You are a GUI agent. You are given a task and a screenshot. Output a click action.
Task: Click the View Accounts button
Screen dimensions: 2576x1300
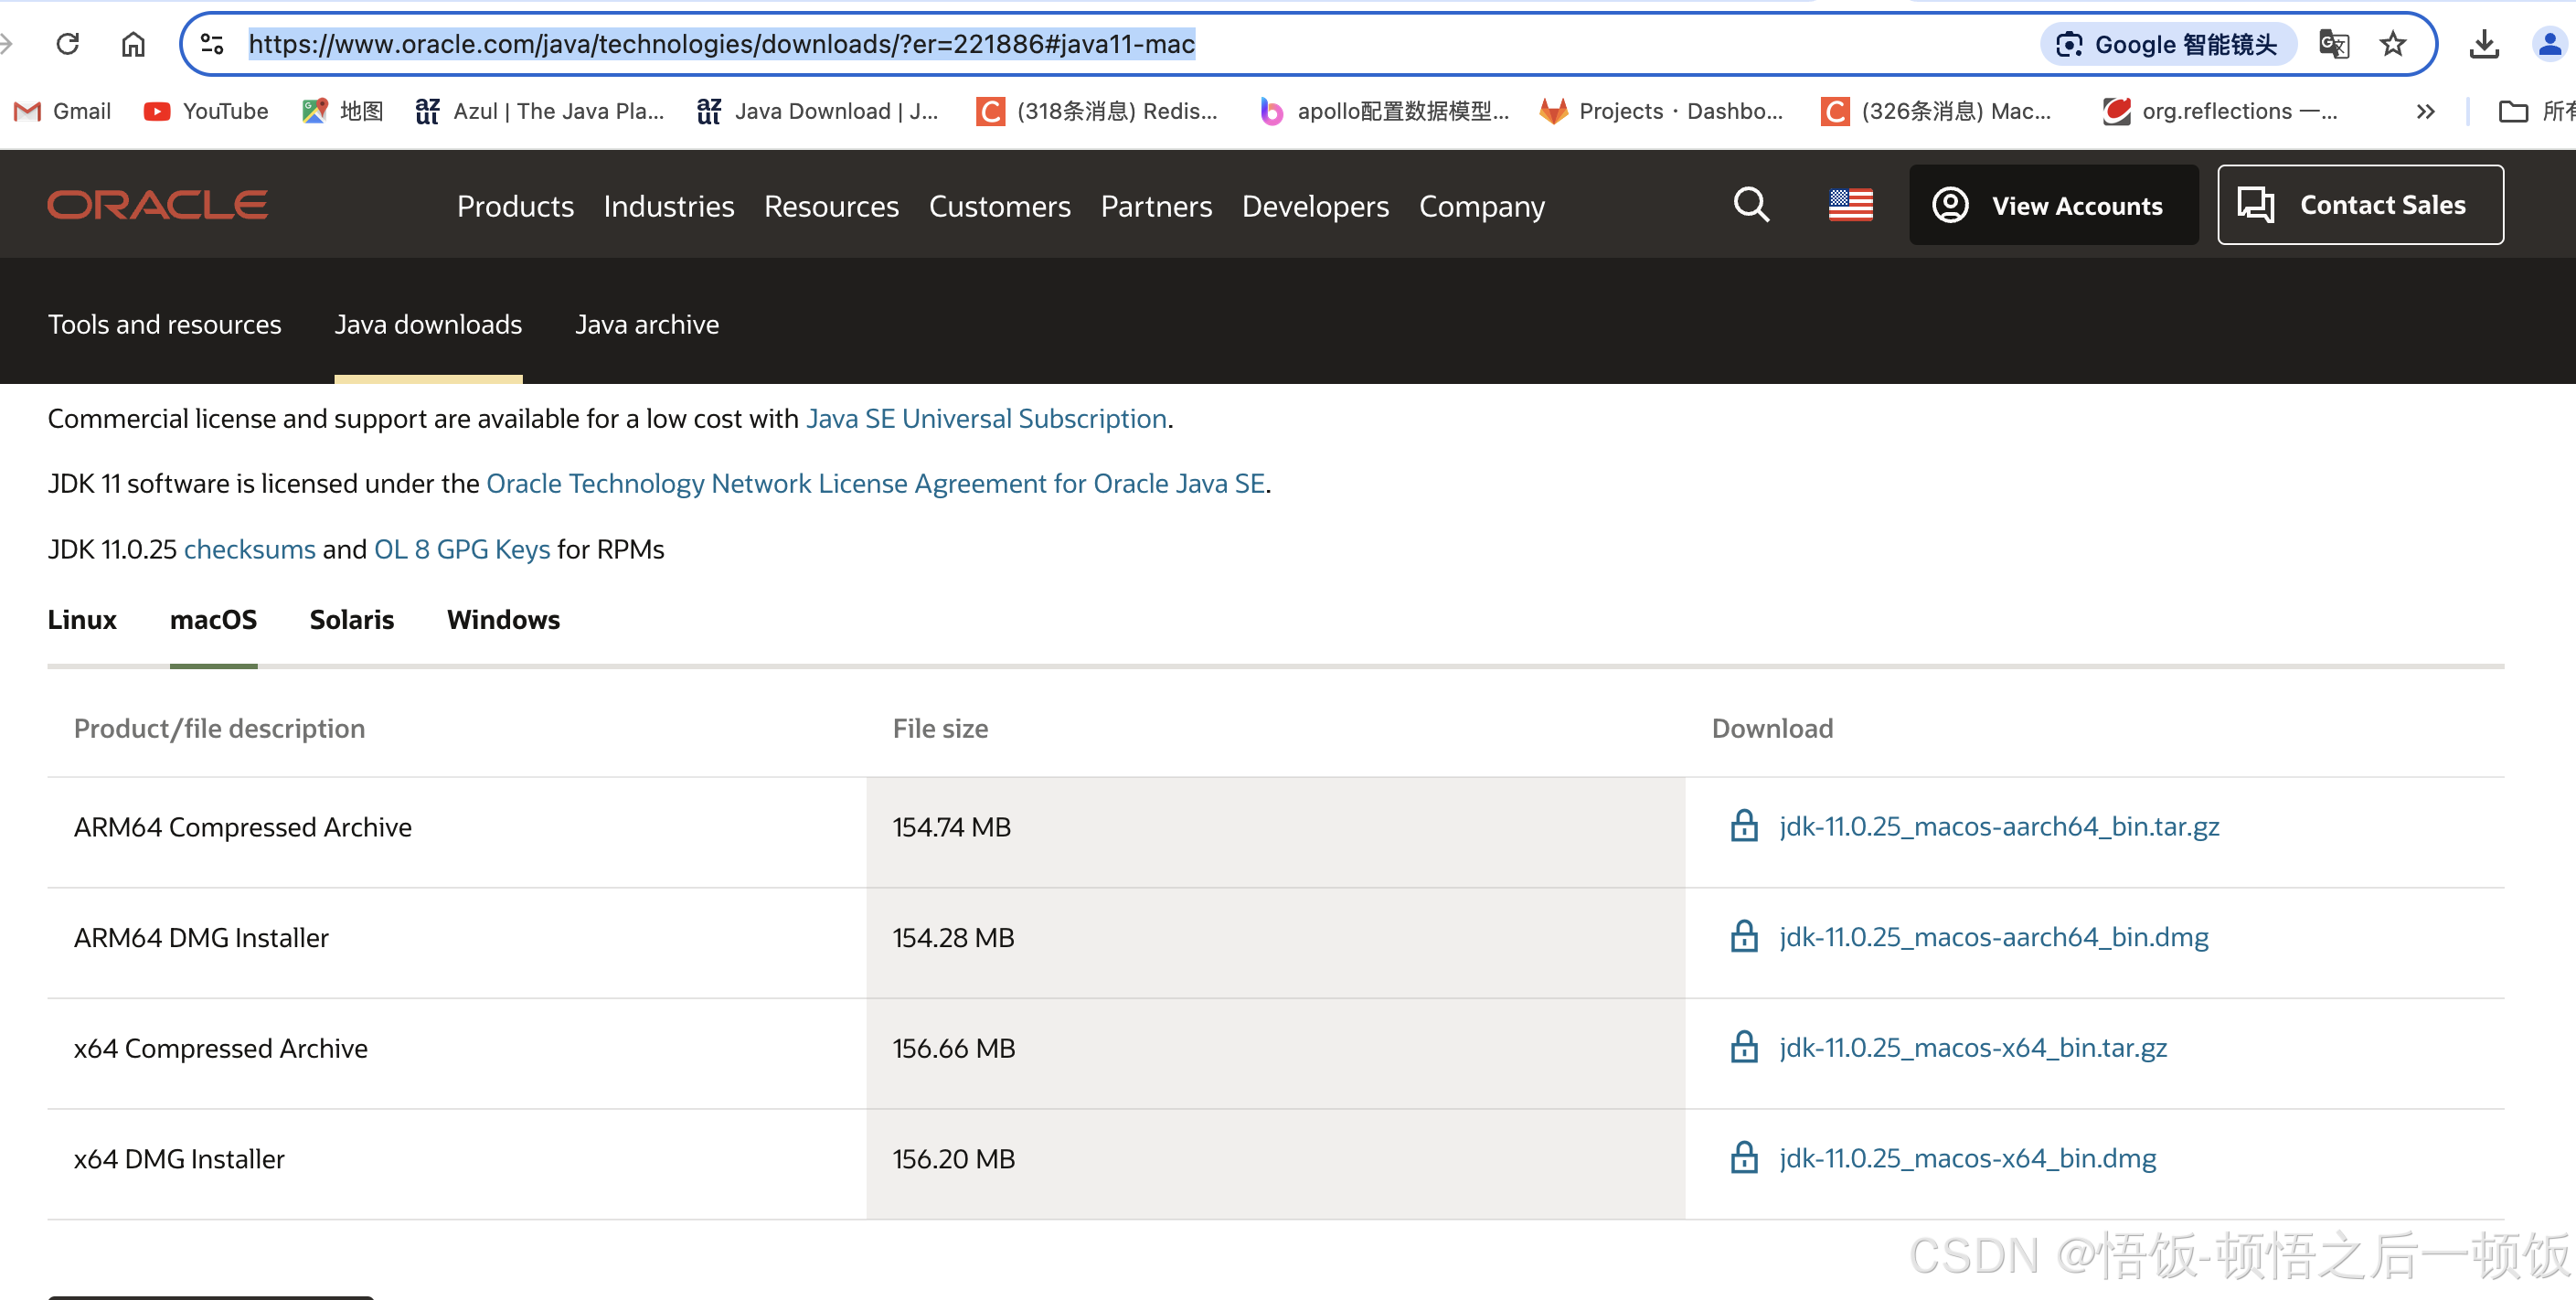coord(2053,205)
